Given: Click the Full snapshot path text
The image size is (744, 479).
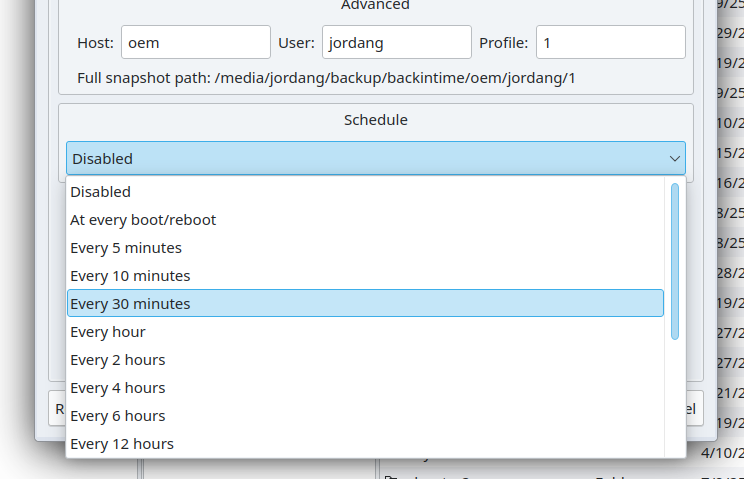Looking at the screenshot, I should point(326,78).
